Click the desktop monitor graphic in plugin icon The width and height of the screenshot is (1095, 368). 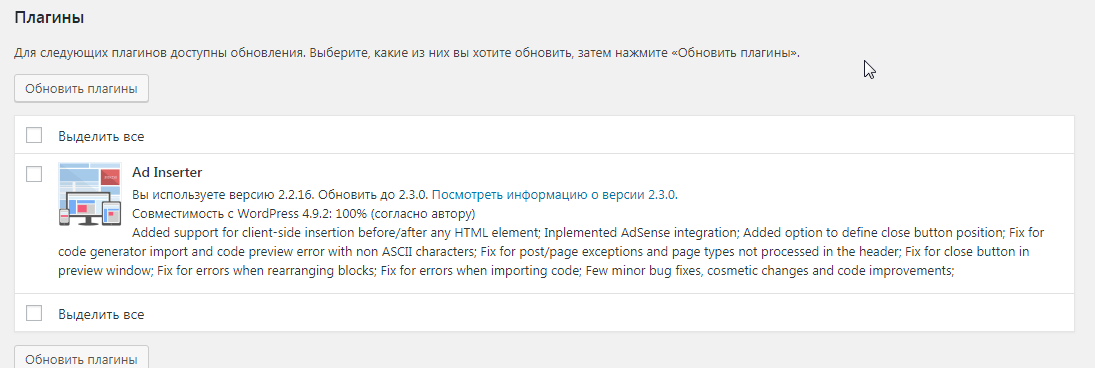(x=88, y=208)
